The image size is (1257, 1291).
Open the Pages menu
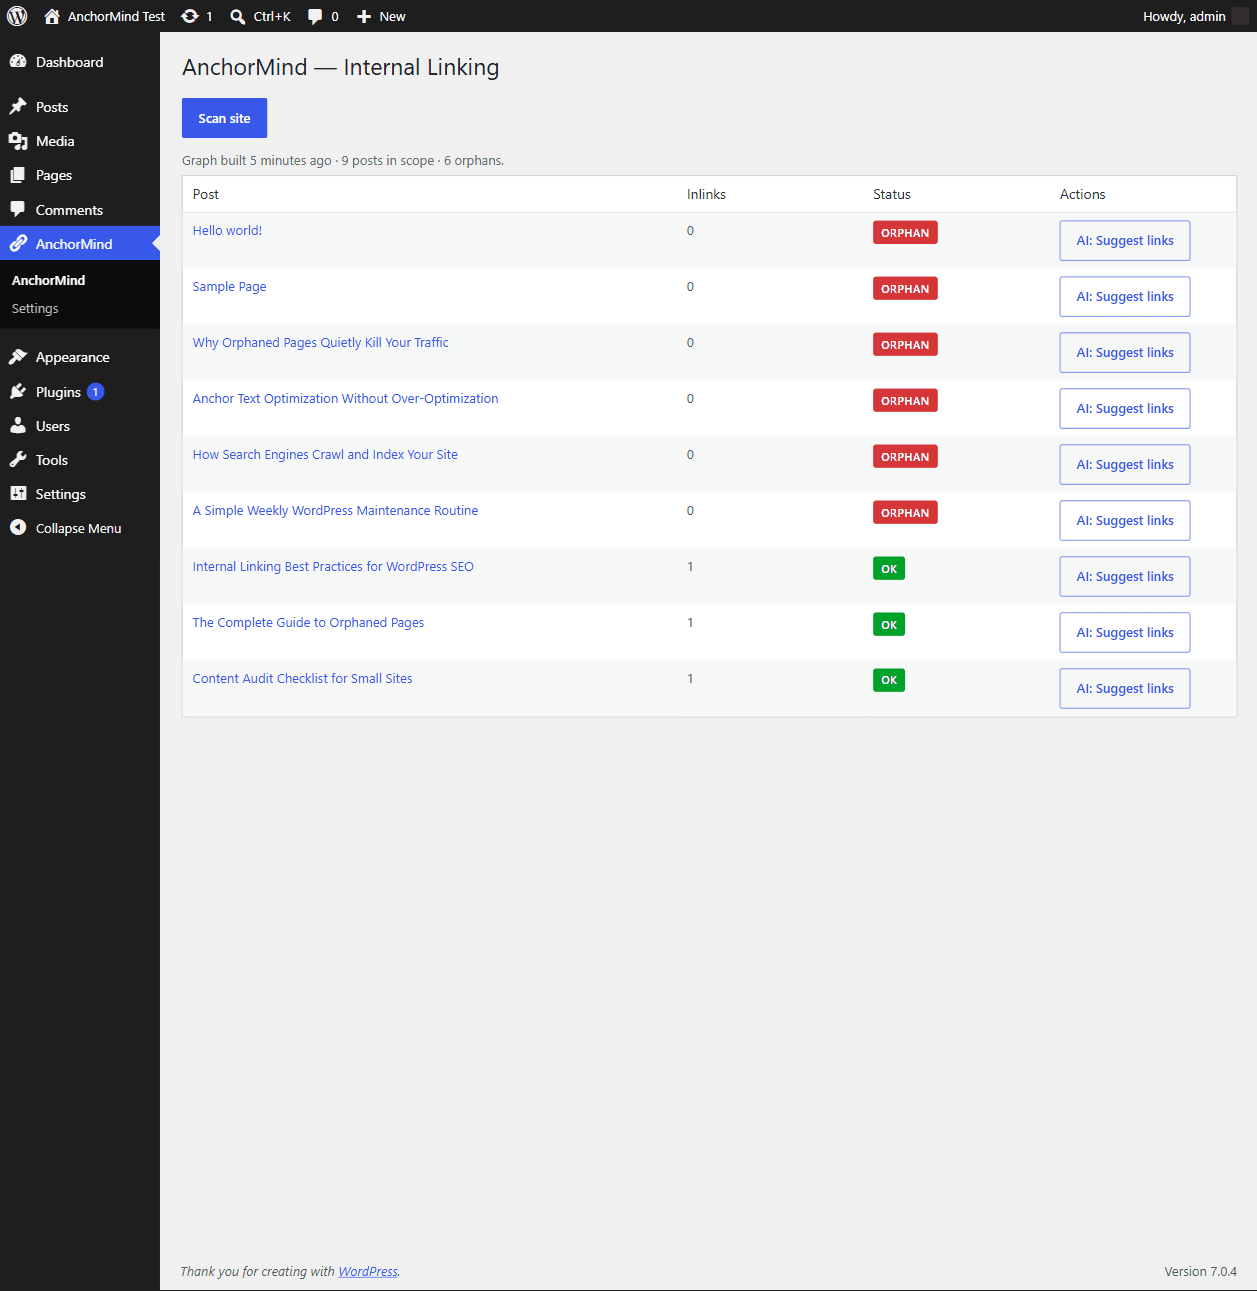click(80, 175)
